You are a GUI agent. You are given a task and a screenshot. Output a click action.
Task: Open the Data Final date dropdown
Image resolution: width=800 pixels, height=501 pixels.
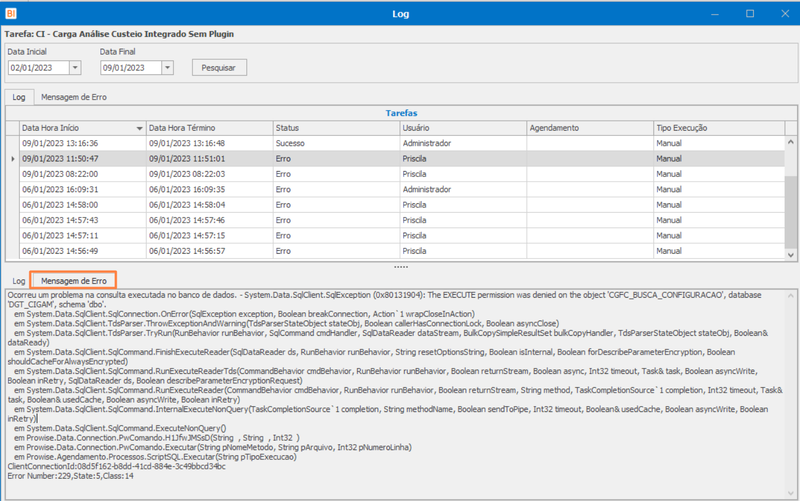tap(167, 68)
